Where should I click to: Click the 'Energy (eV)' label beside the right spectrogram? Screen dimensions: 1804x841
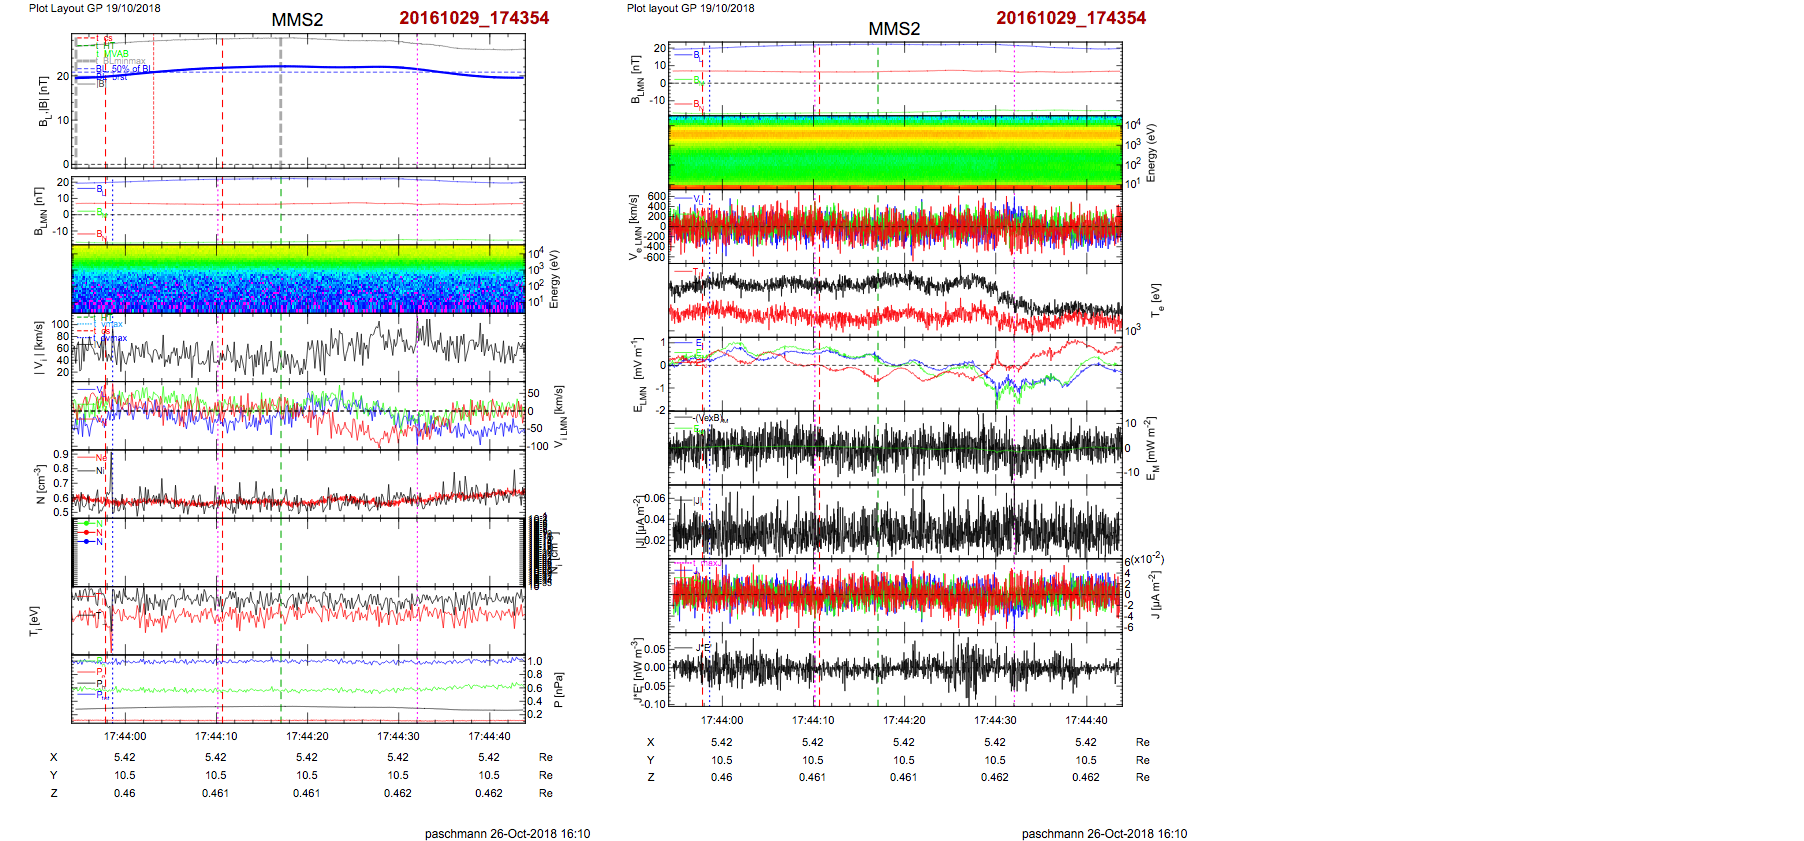[1151, 153]
